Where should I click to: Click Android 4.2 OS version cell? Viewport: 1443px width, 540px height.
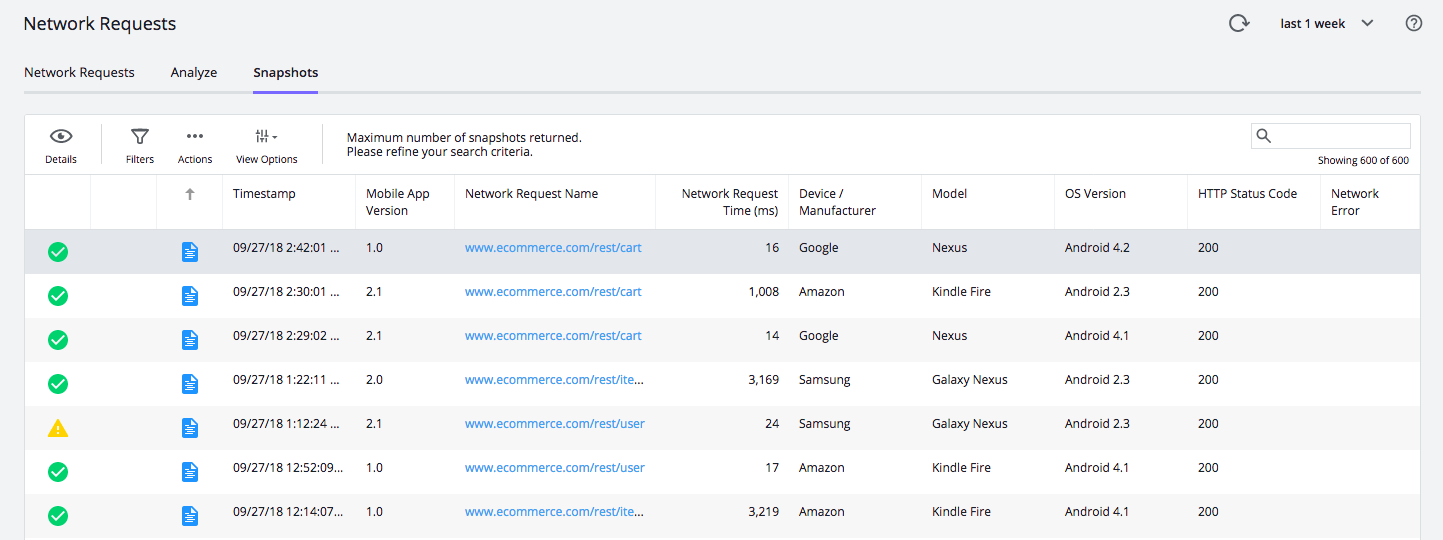click(x=1097, y=248)
